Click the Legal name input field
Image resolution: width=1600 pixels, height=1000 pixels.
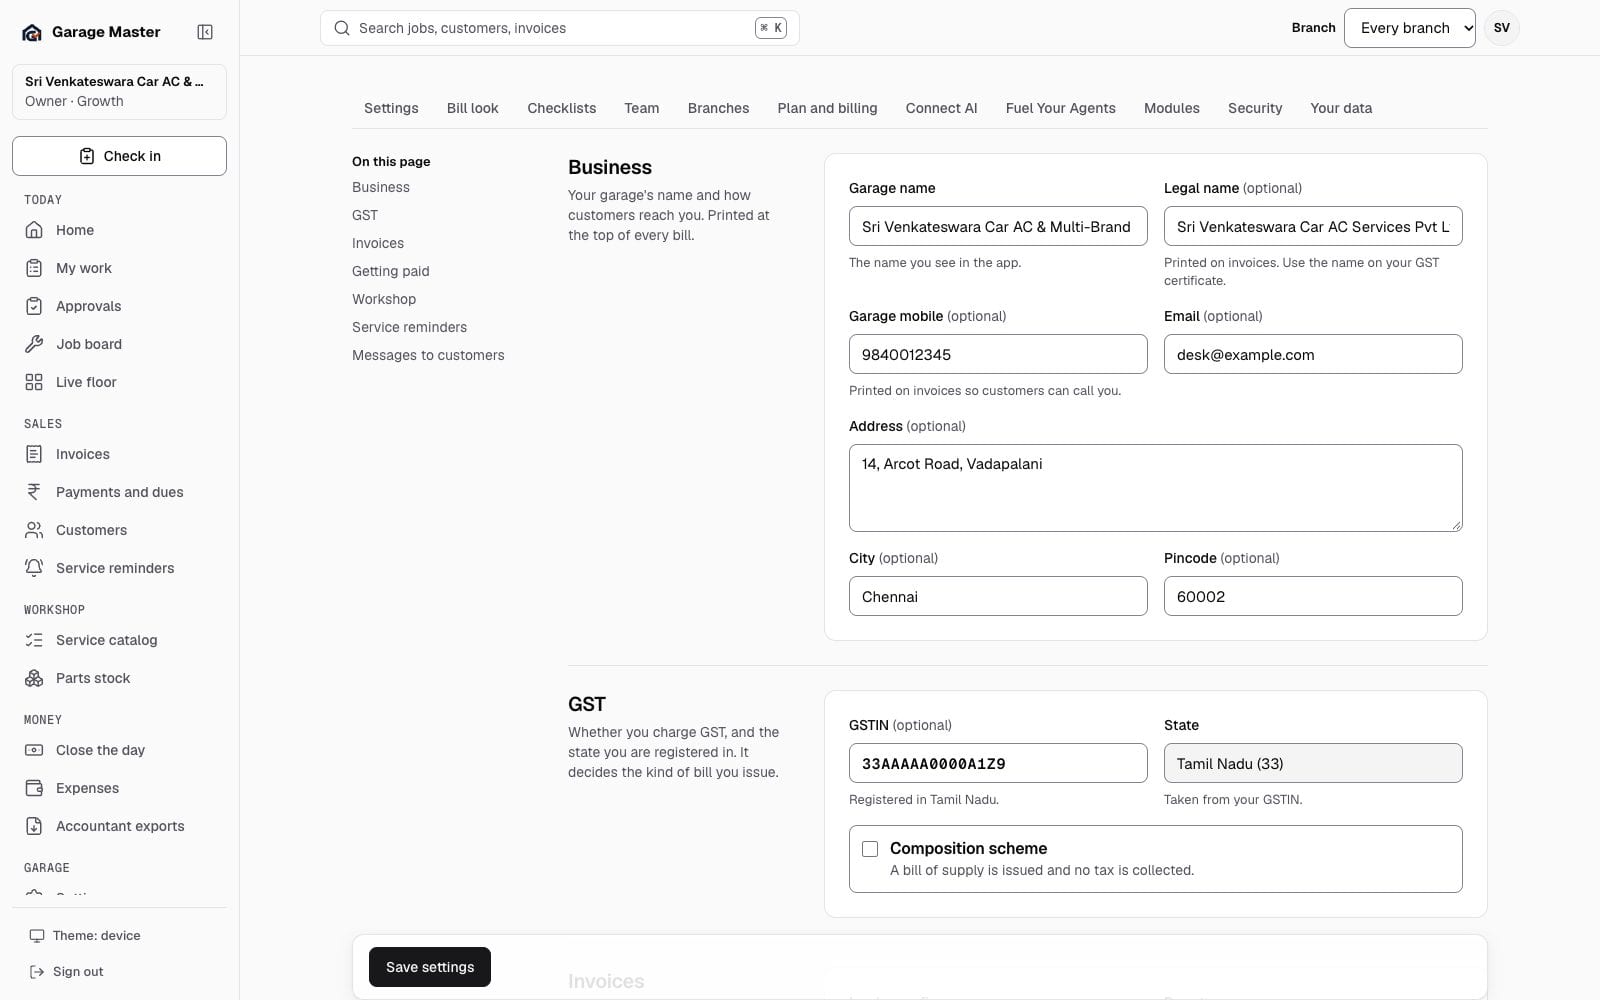click(1313, 226)
